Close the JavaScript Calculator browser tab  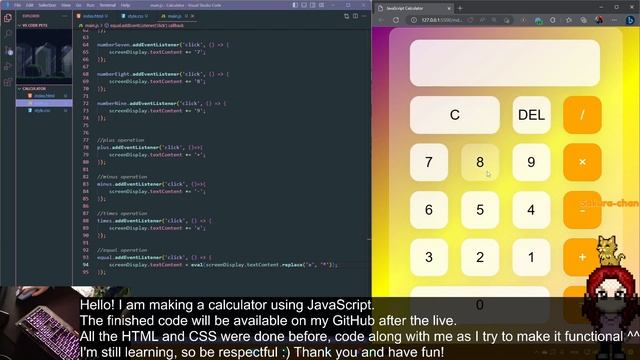coord(449,8)
